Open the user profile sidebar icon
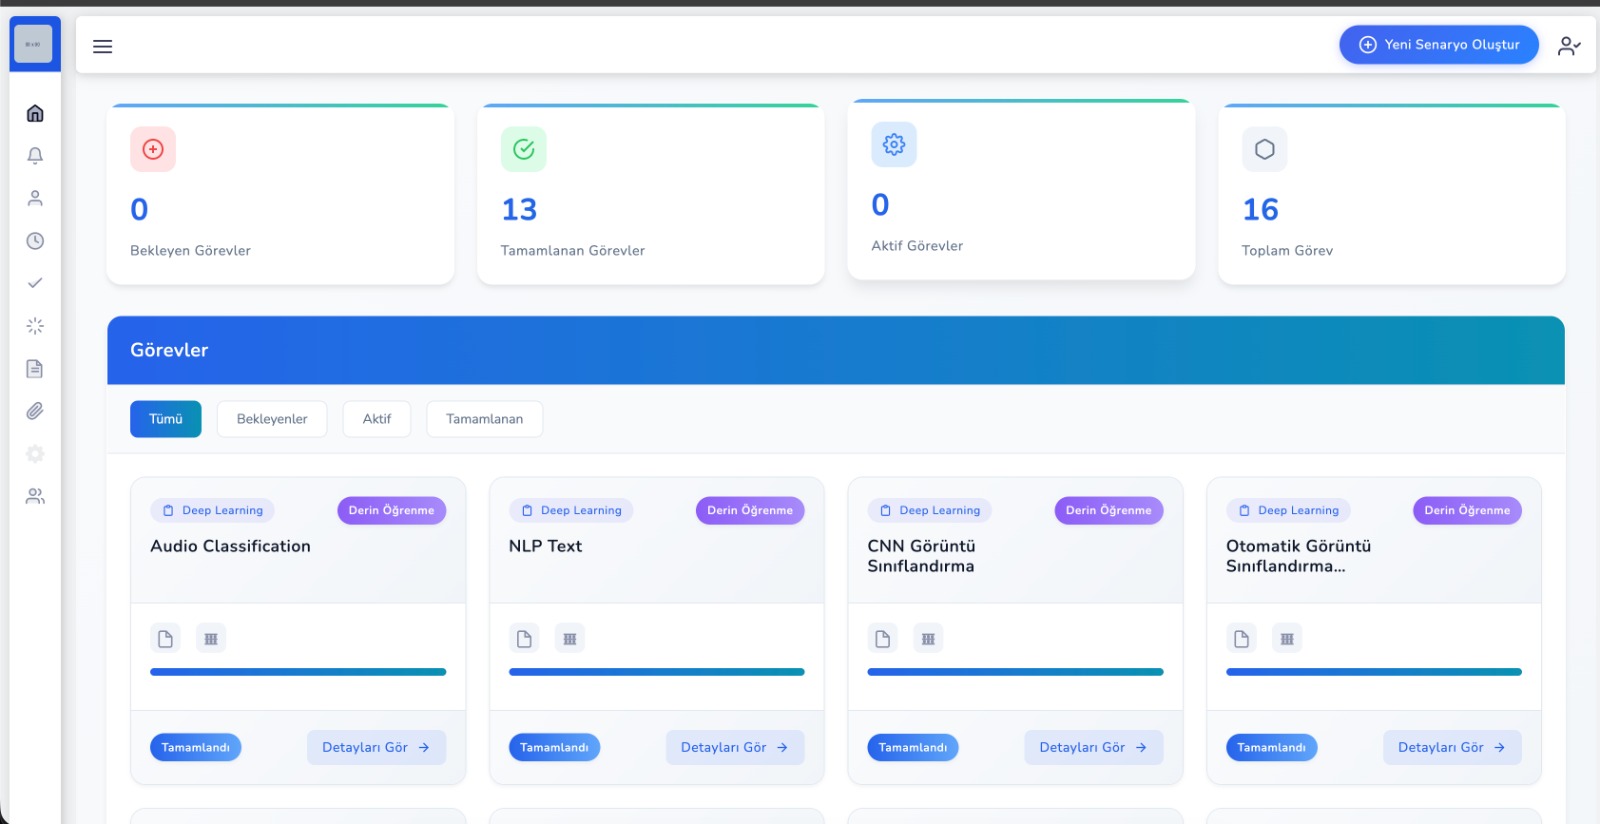The width and height of the screenshot is (1600, 824). tap(35, 198)
